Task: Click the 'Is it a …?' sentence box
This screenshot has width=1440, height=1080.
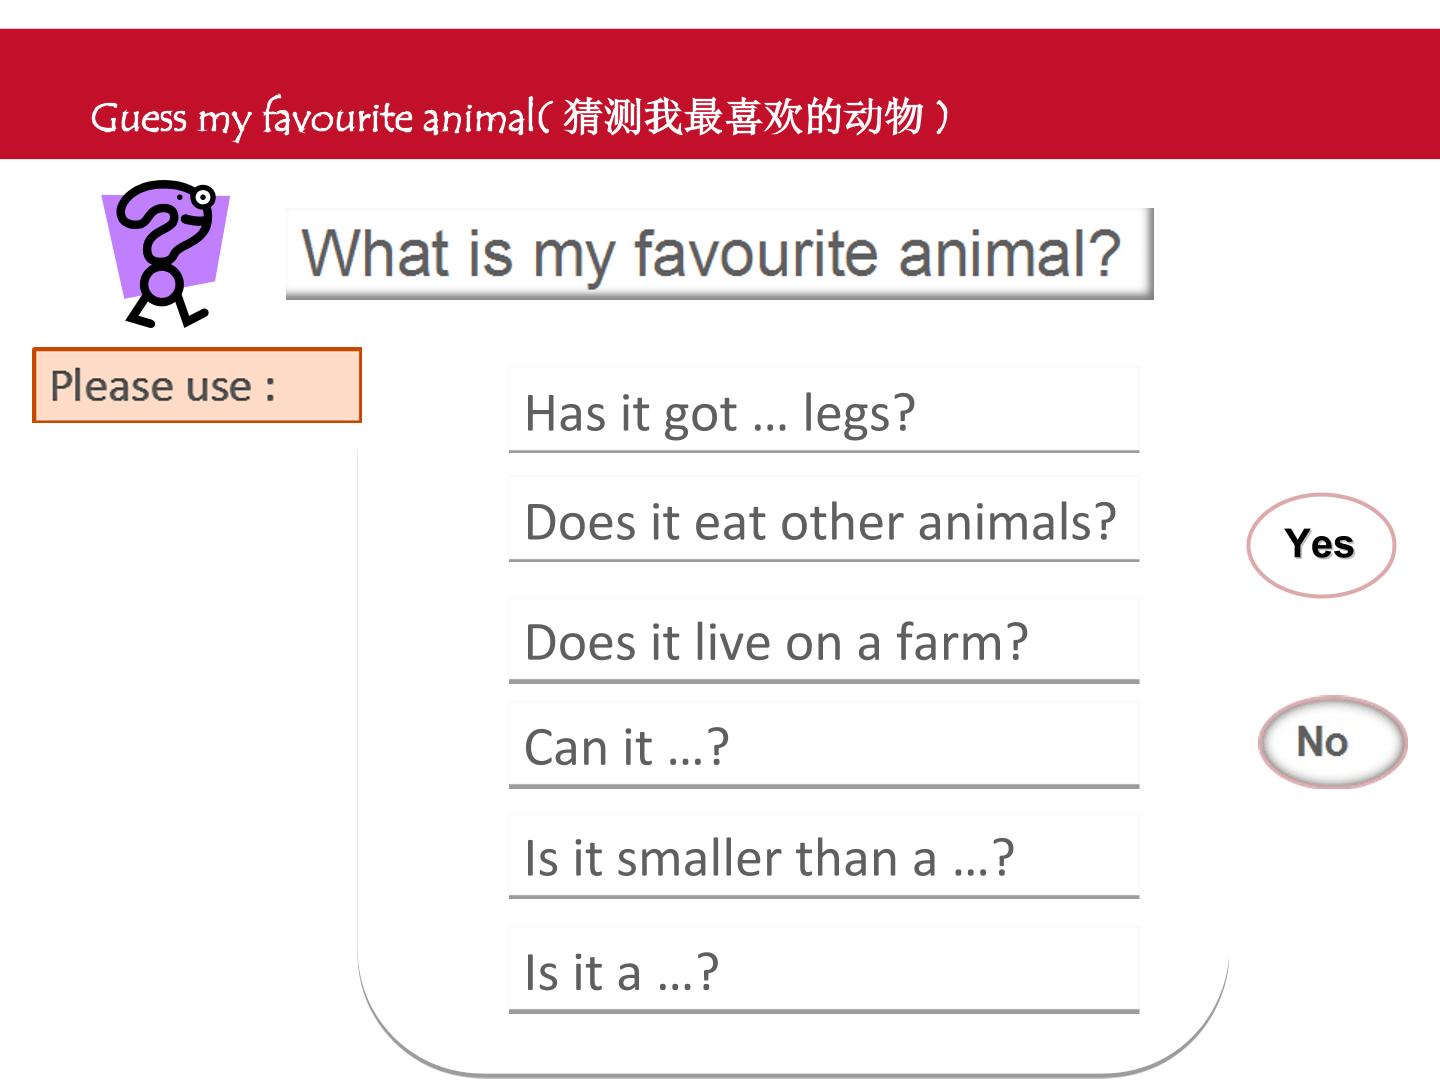Action: tap(824, 970)
